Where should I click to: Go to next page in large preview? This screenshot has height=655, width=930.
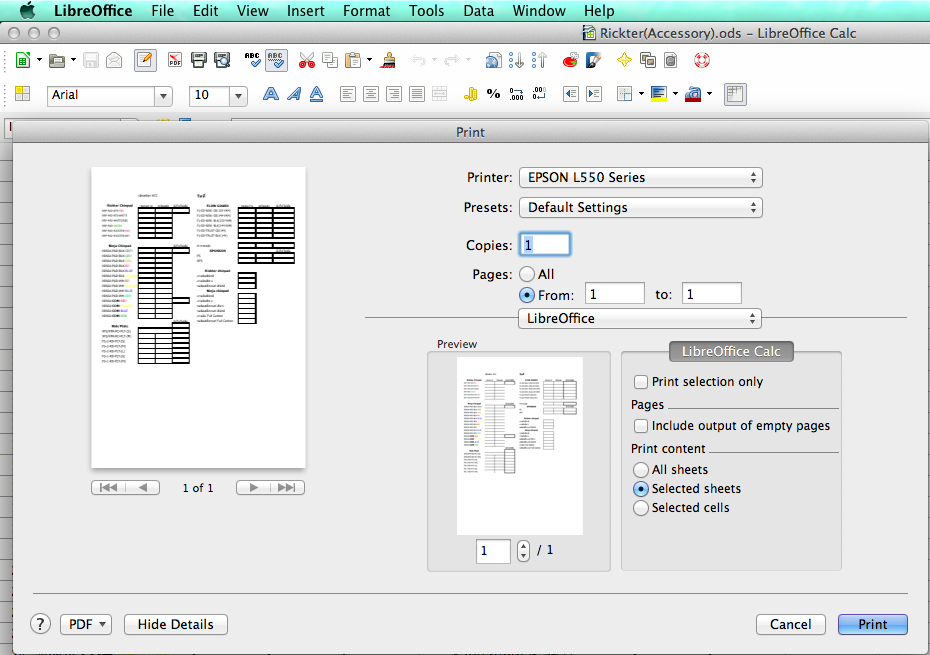254,488
